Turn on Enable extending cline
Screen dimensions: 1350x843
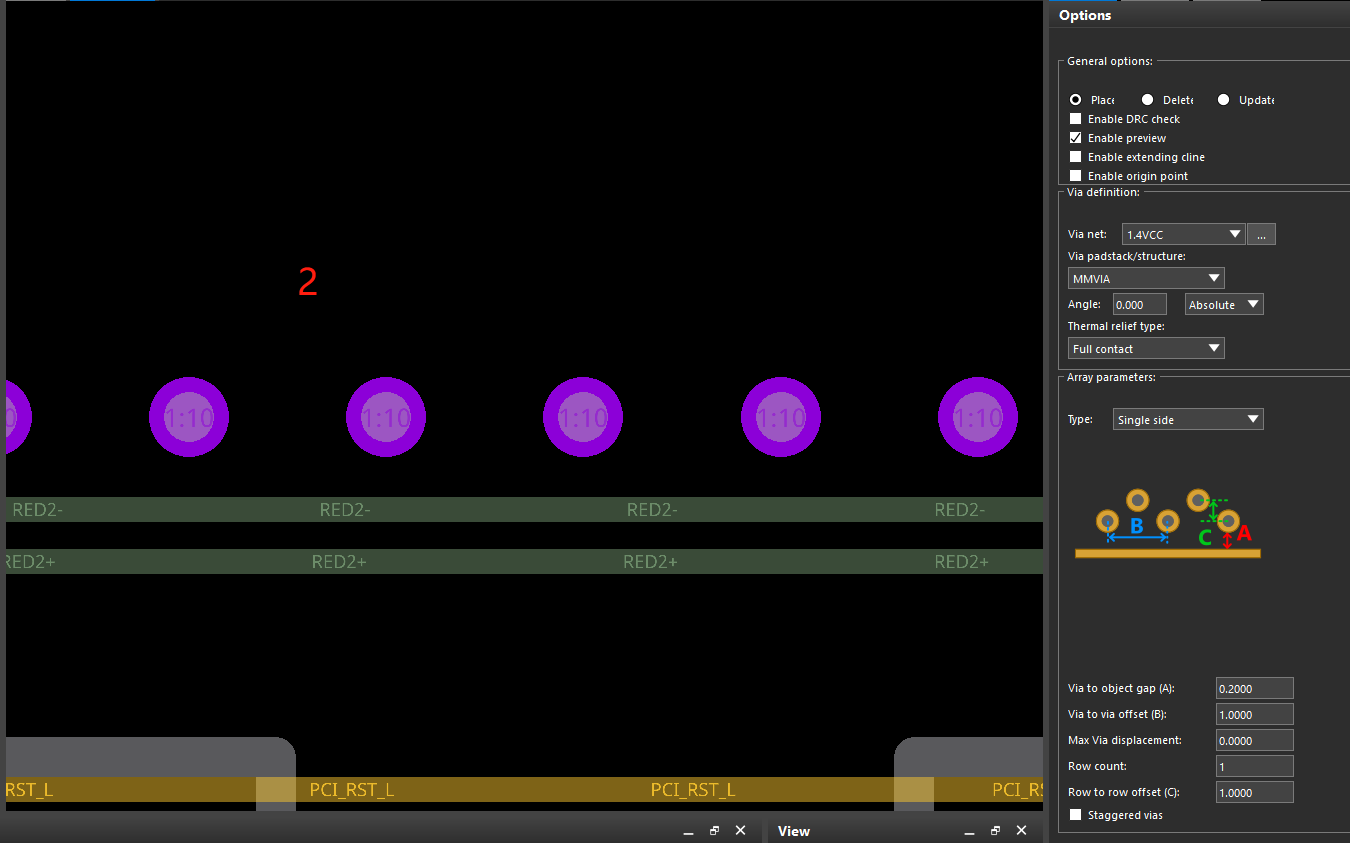coord(1076,157)
